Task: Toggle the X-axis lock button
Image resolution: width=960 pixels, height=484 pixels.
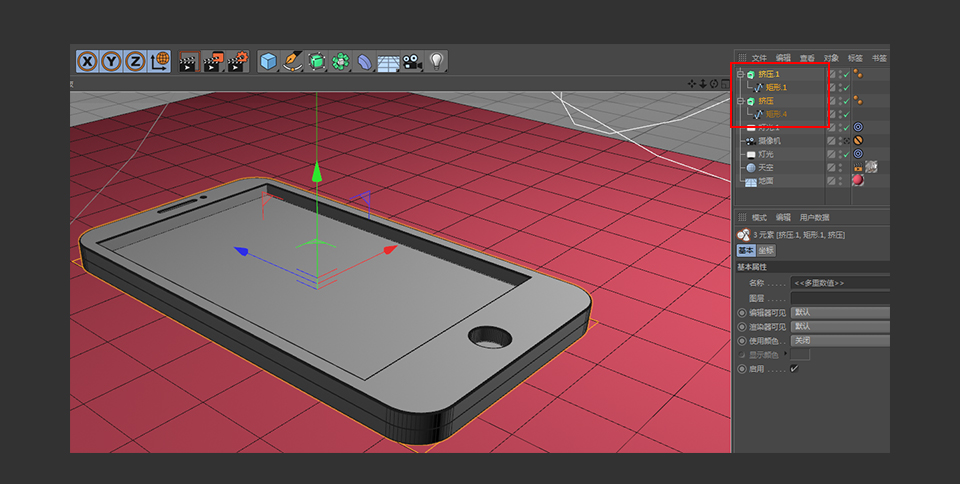Action: pyautogui.click(x=88, y=62)
